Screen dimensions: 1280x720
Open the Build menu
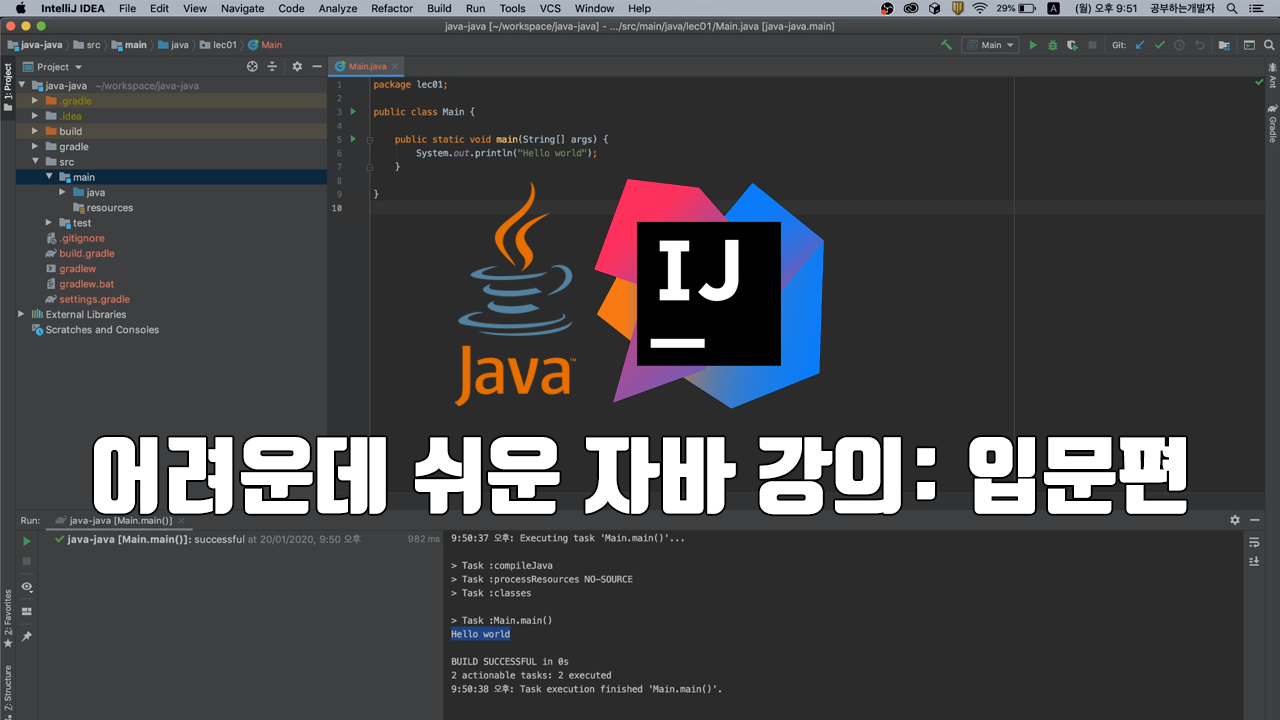coord(439,8)
